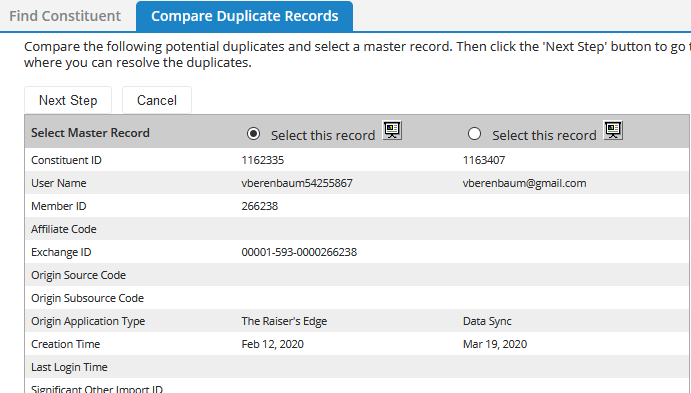The width and height of the screenshot is (691, 393).
Task: Click the Constituent ID row label
Action: [66, 160]
